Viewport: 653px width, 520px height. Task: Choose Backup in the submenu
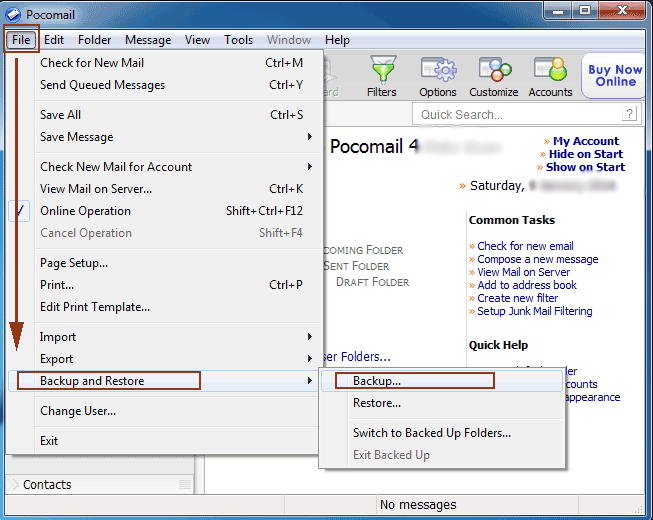442,381
